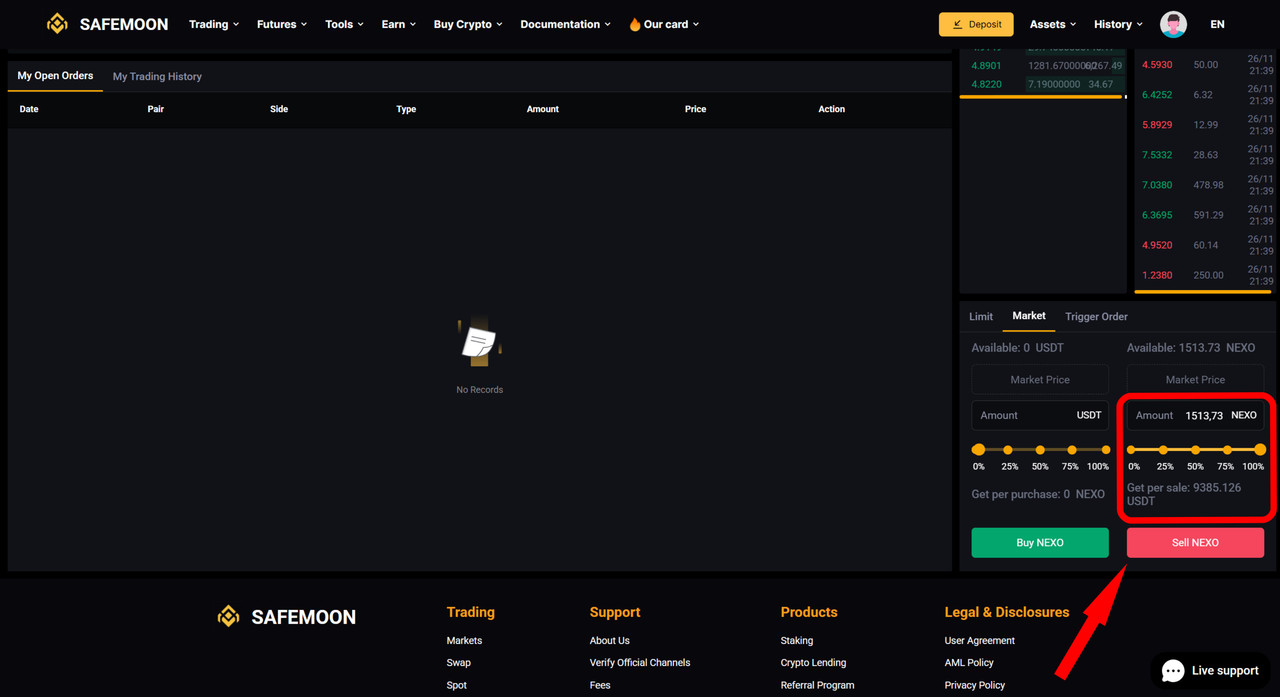Open Swap footer link
1280x697 pixels.
pos(459,662)
